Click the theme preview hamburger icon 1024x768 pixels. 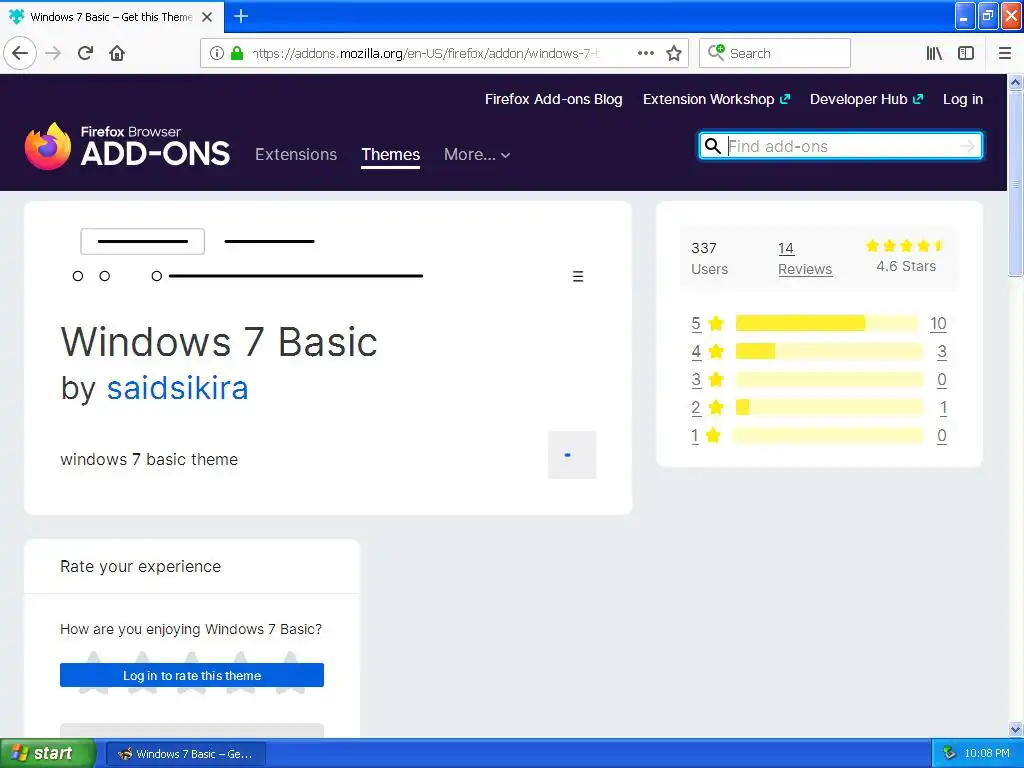pos(578,276)
